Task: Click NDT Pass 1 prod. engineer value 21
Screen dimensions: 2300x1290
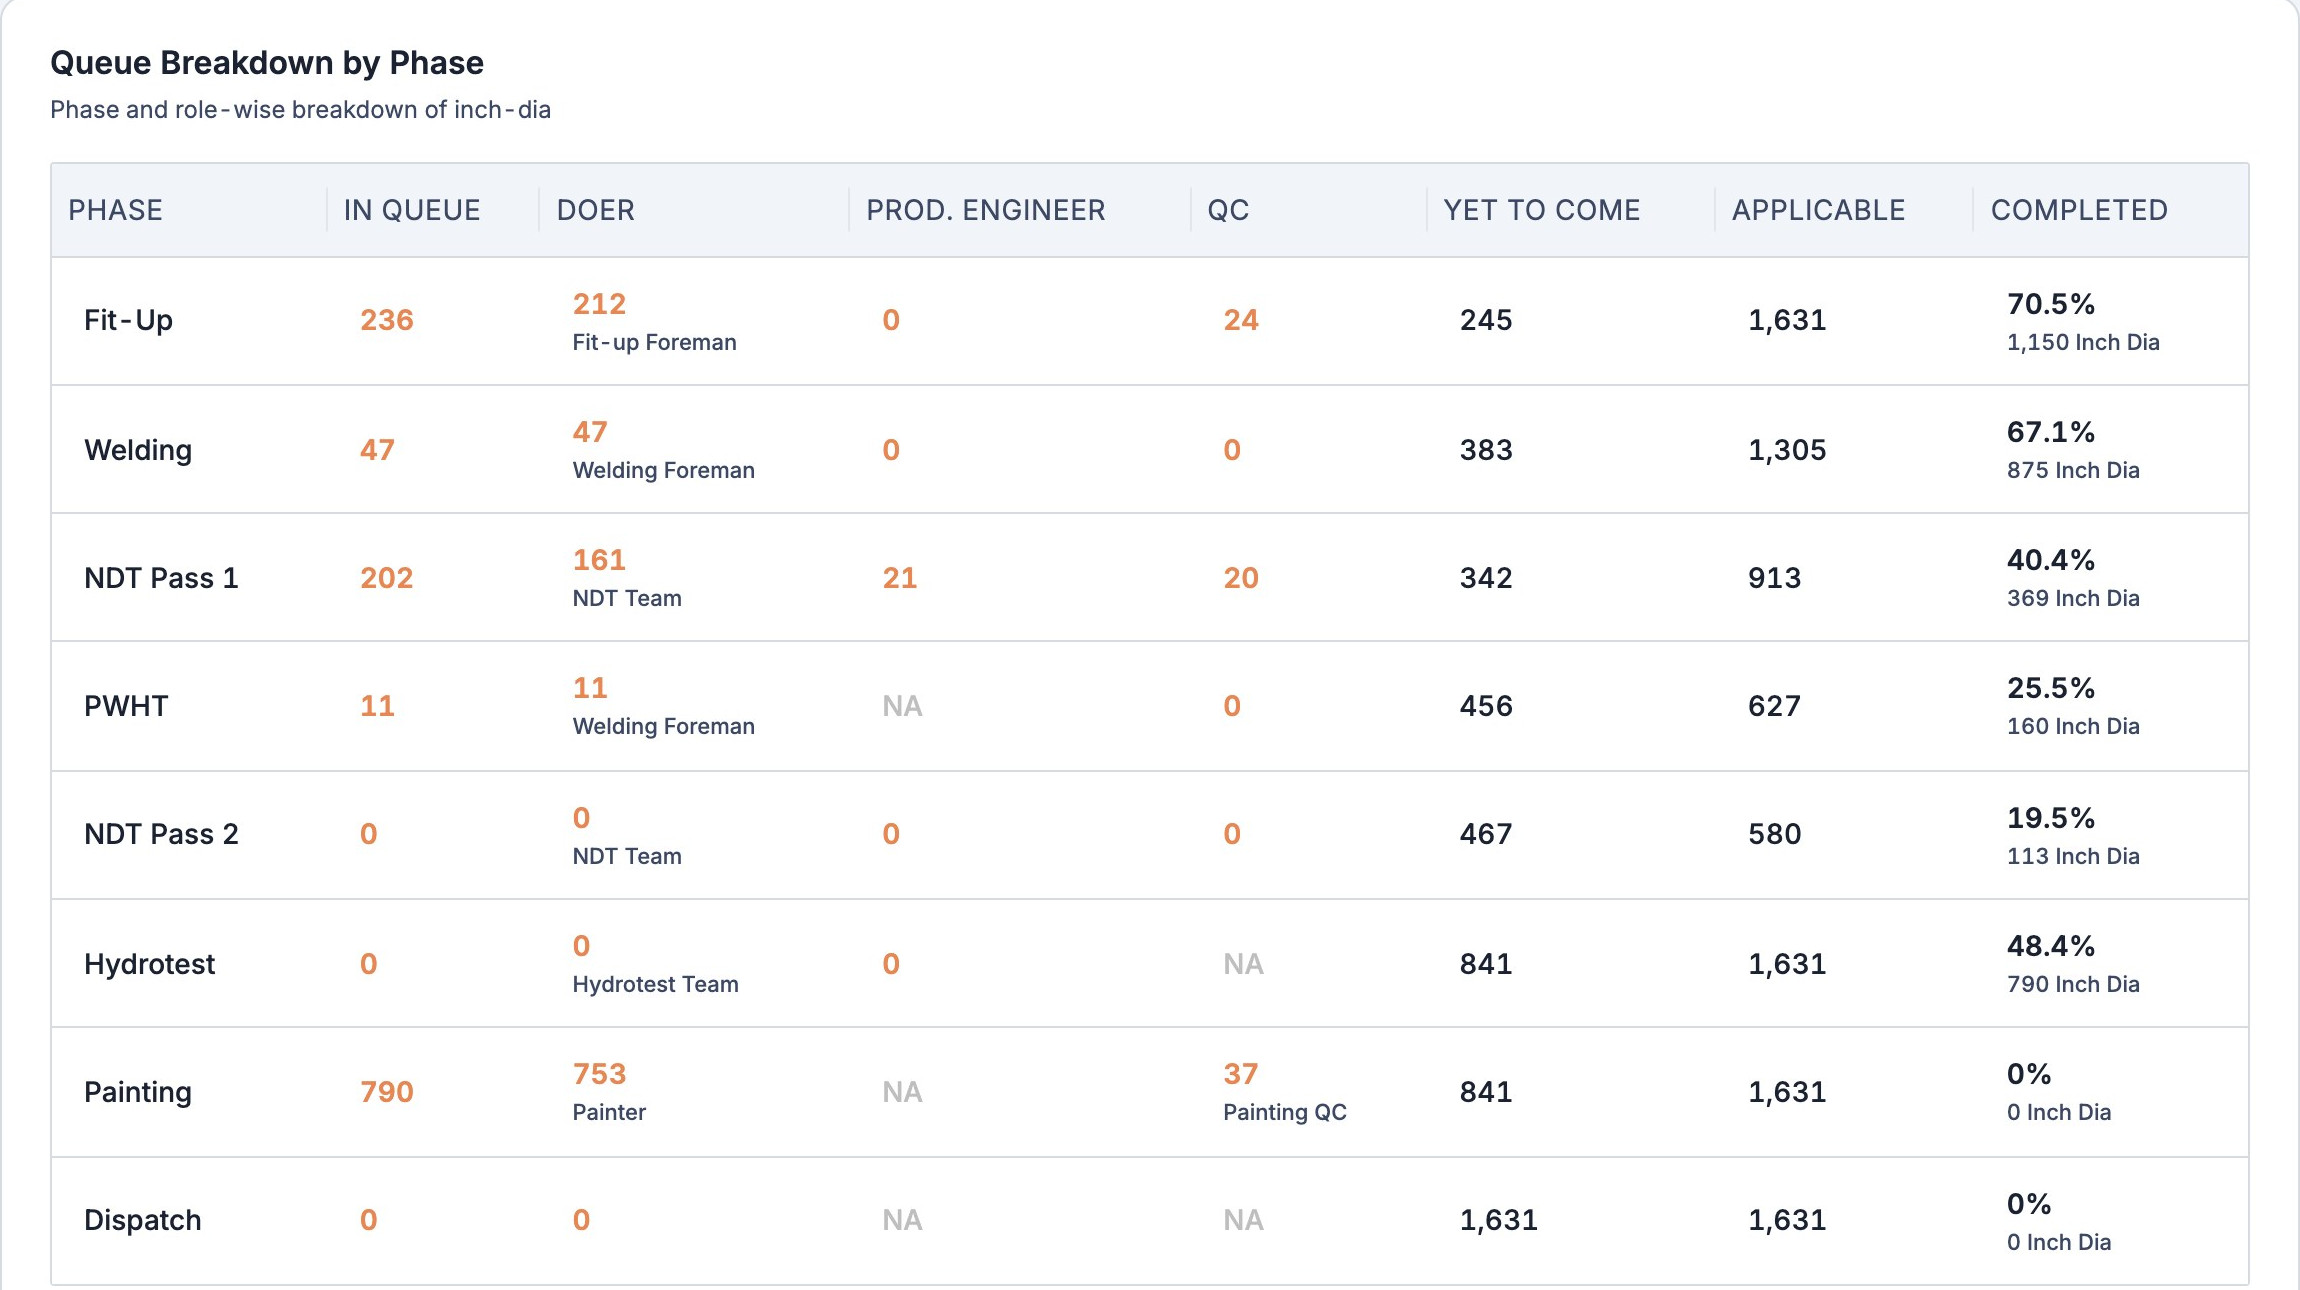Action: point(900,578)
